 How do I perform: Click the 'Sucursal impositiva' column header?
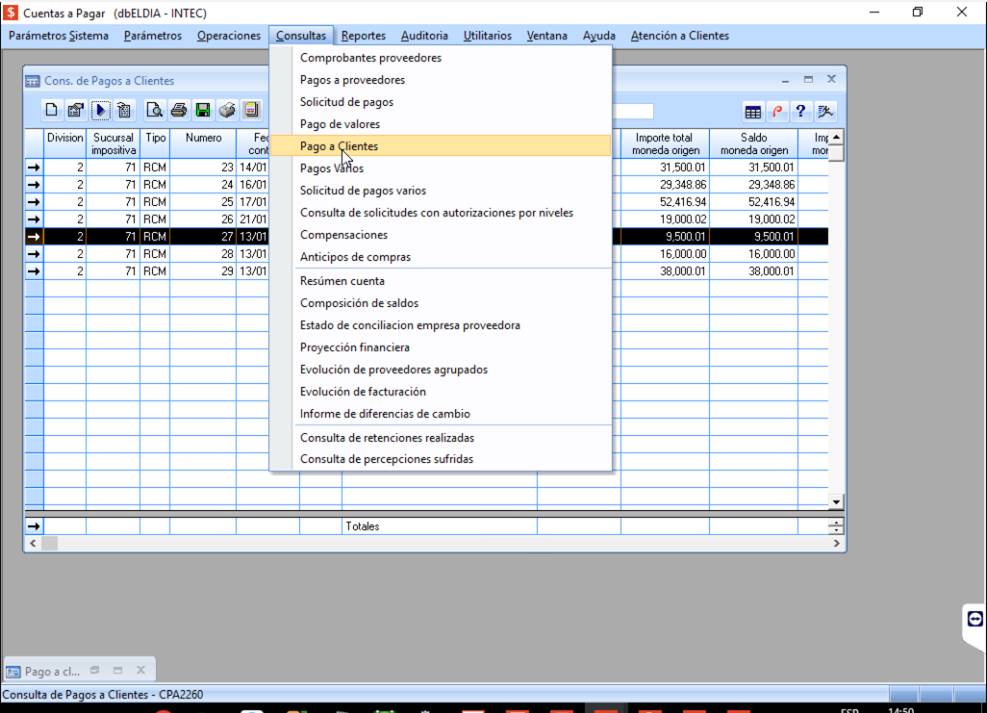click(113, 144)
